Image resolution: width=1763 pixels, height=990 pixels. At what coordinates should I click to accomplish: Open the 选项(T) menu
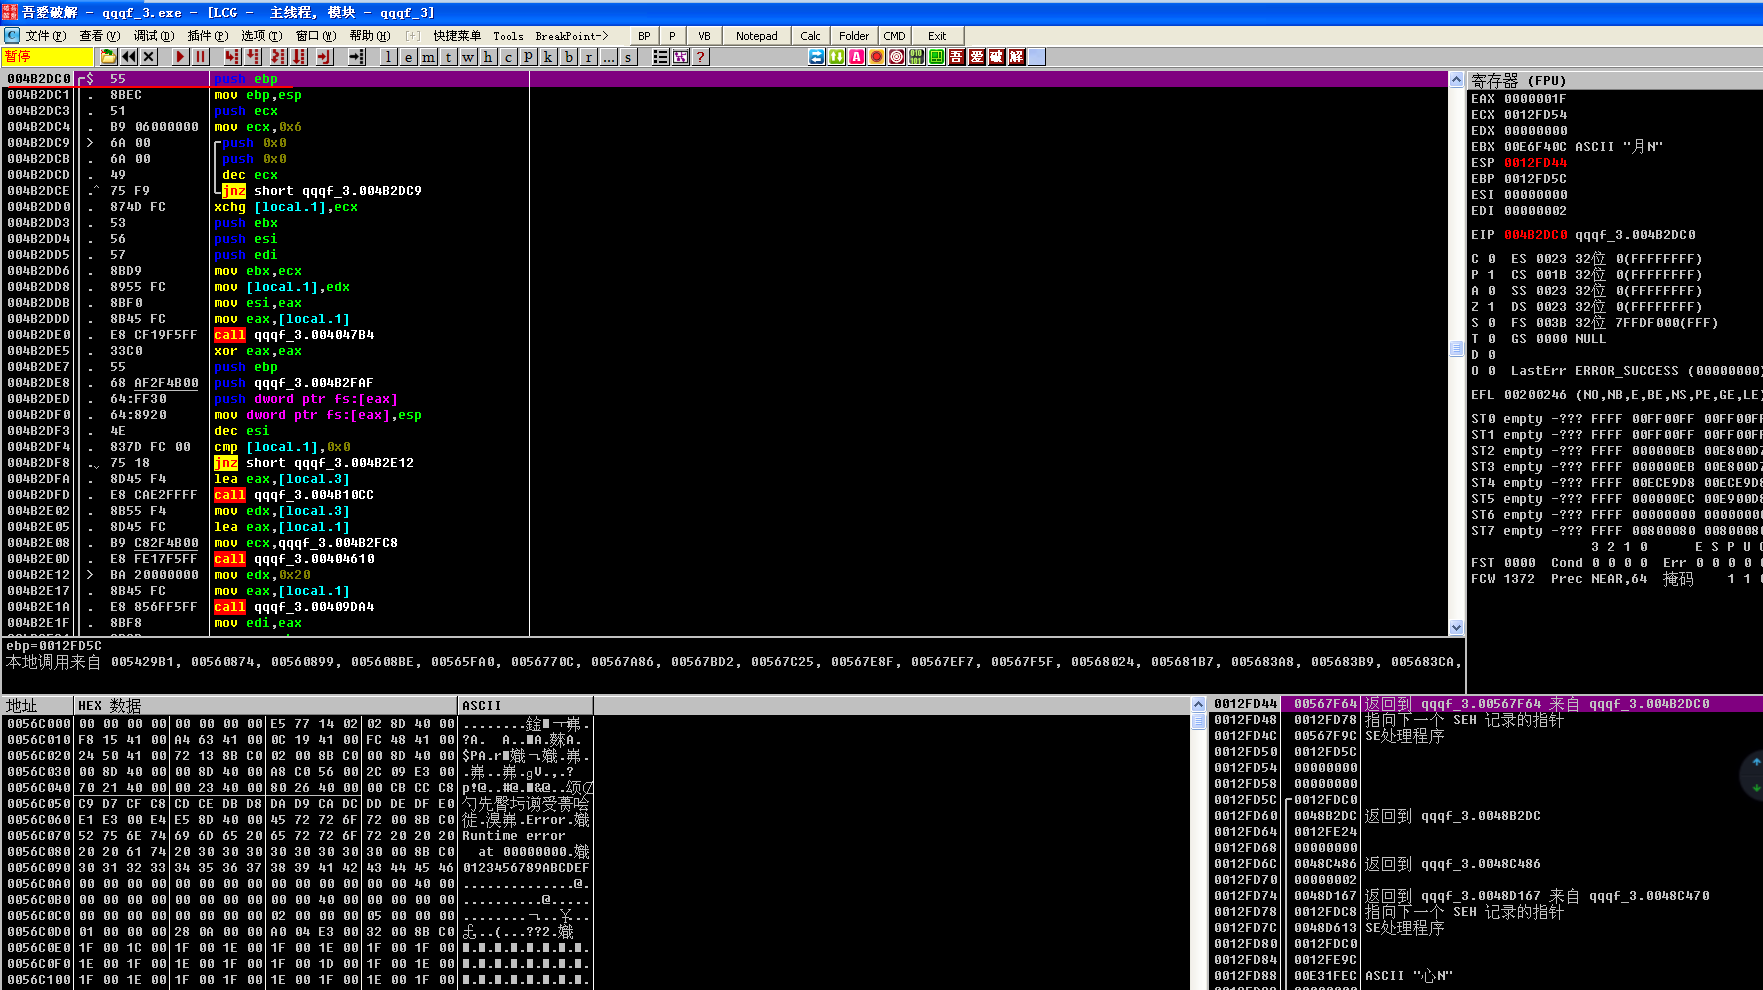click(x=261, y=36)
